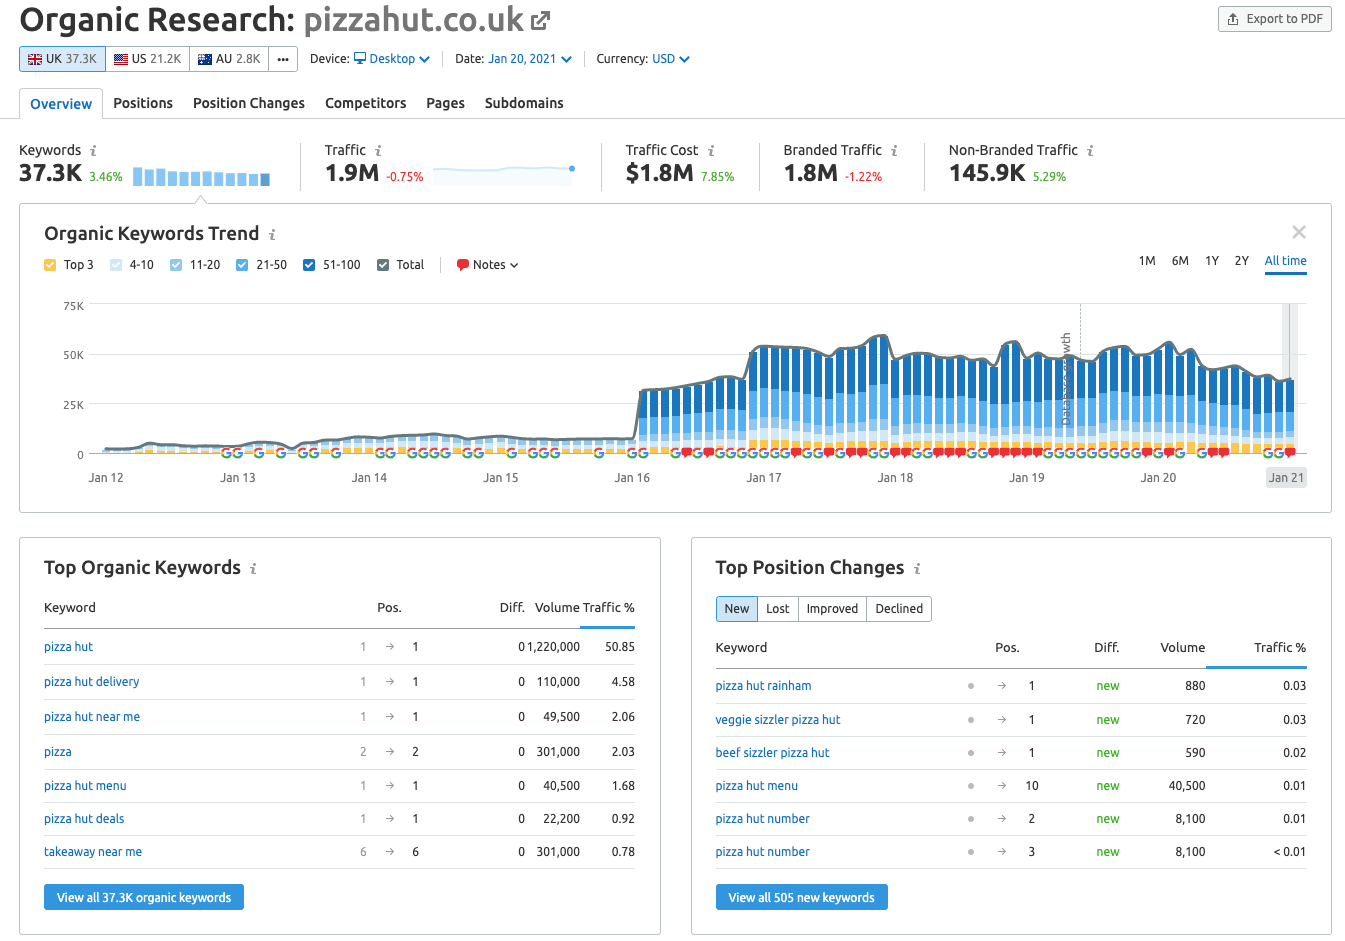
Task: Select the US 21.2K database flag
Action: (147, 59)
